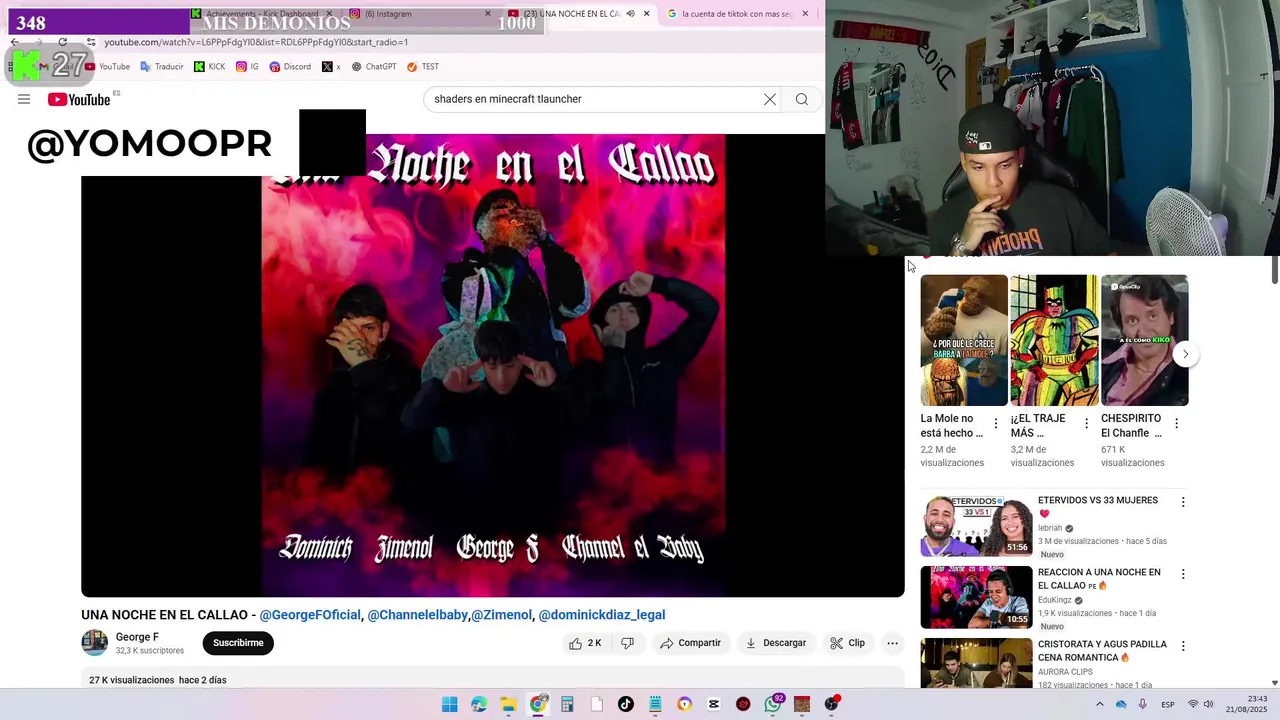Viewport: 1280px width, 720px height.
Task: Open menu of EL TRAJE MÁS short
Action: (x=1086, y=423)
